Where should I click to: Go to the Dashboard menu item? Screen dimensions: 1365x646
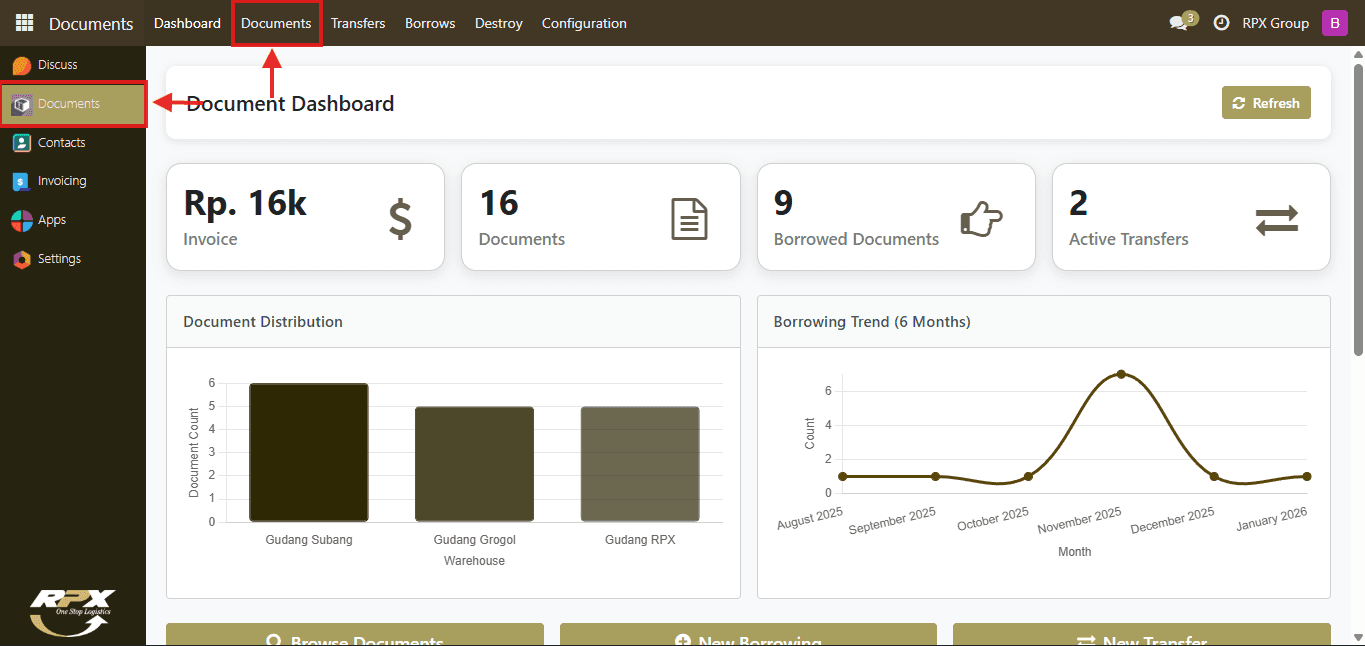[x=187, y=23]
